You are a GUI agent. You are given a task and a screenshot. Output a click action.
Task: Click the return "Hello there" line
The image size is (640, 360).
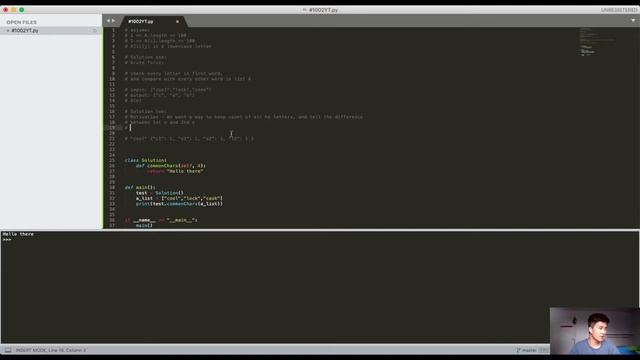coord(175,171)
